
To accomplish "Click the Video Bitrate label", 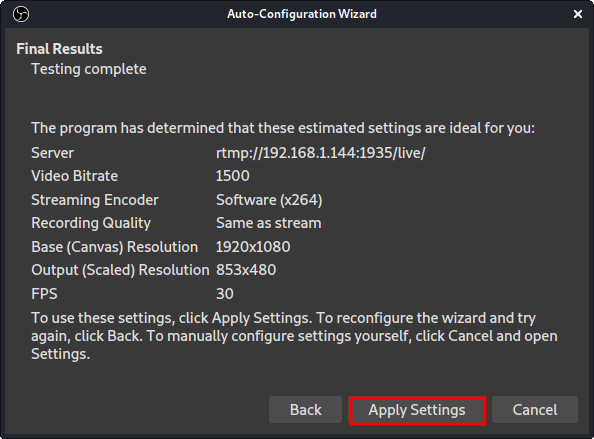I will pos(75,176).
